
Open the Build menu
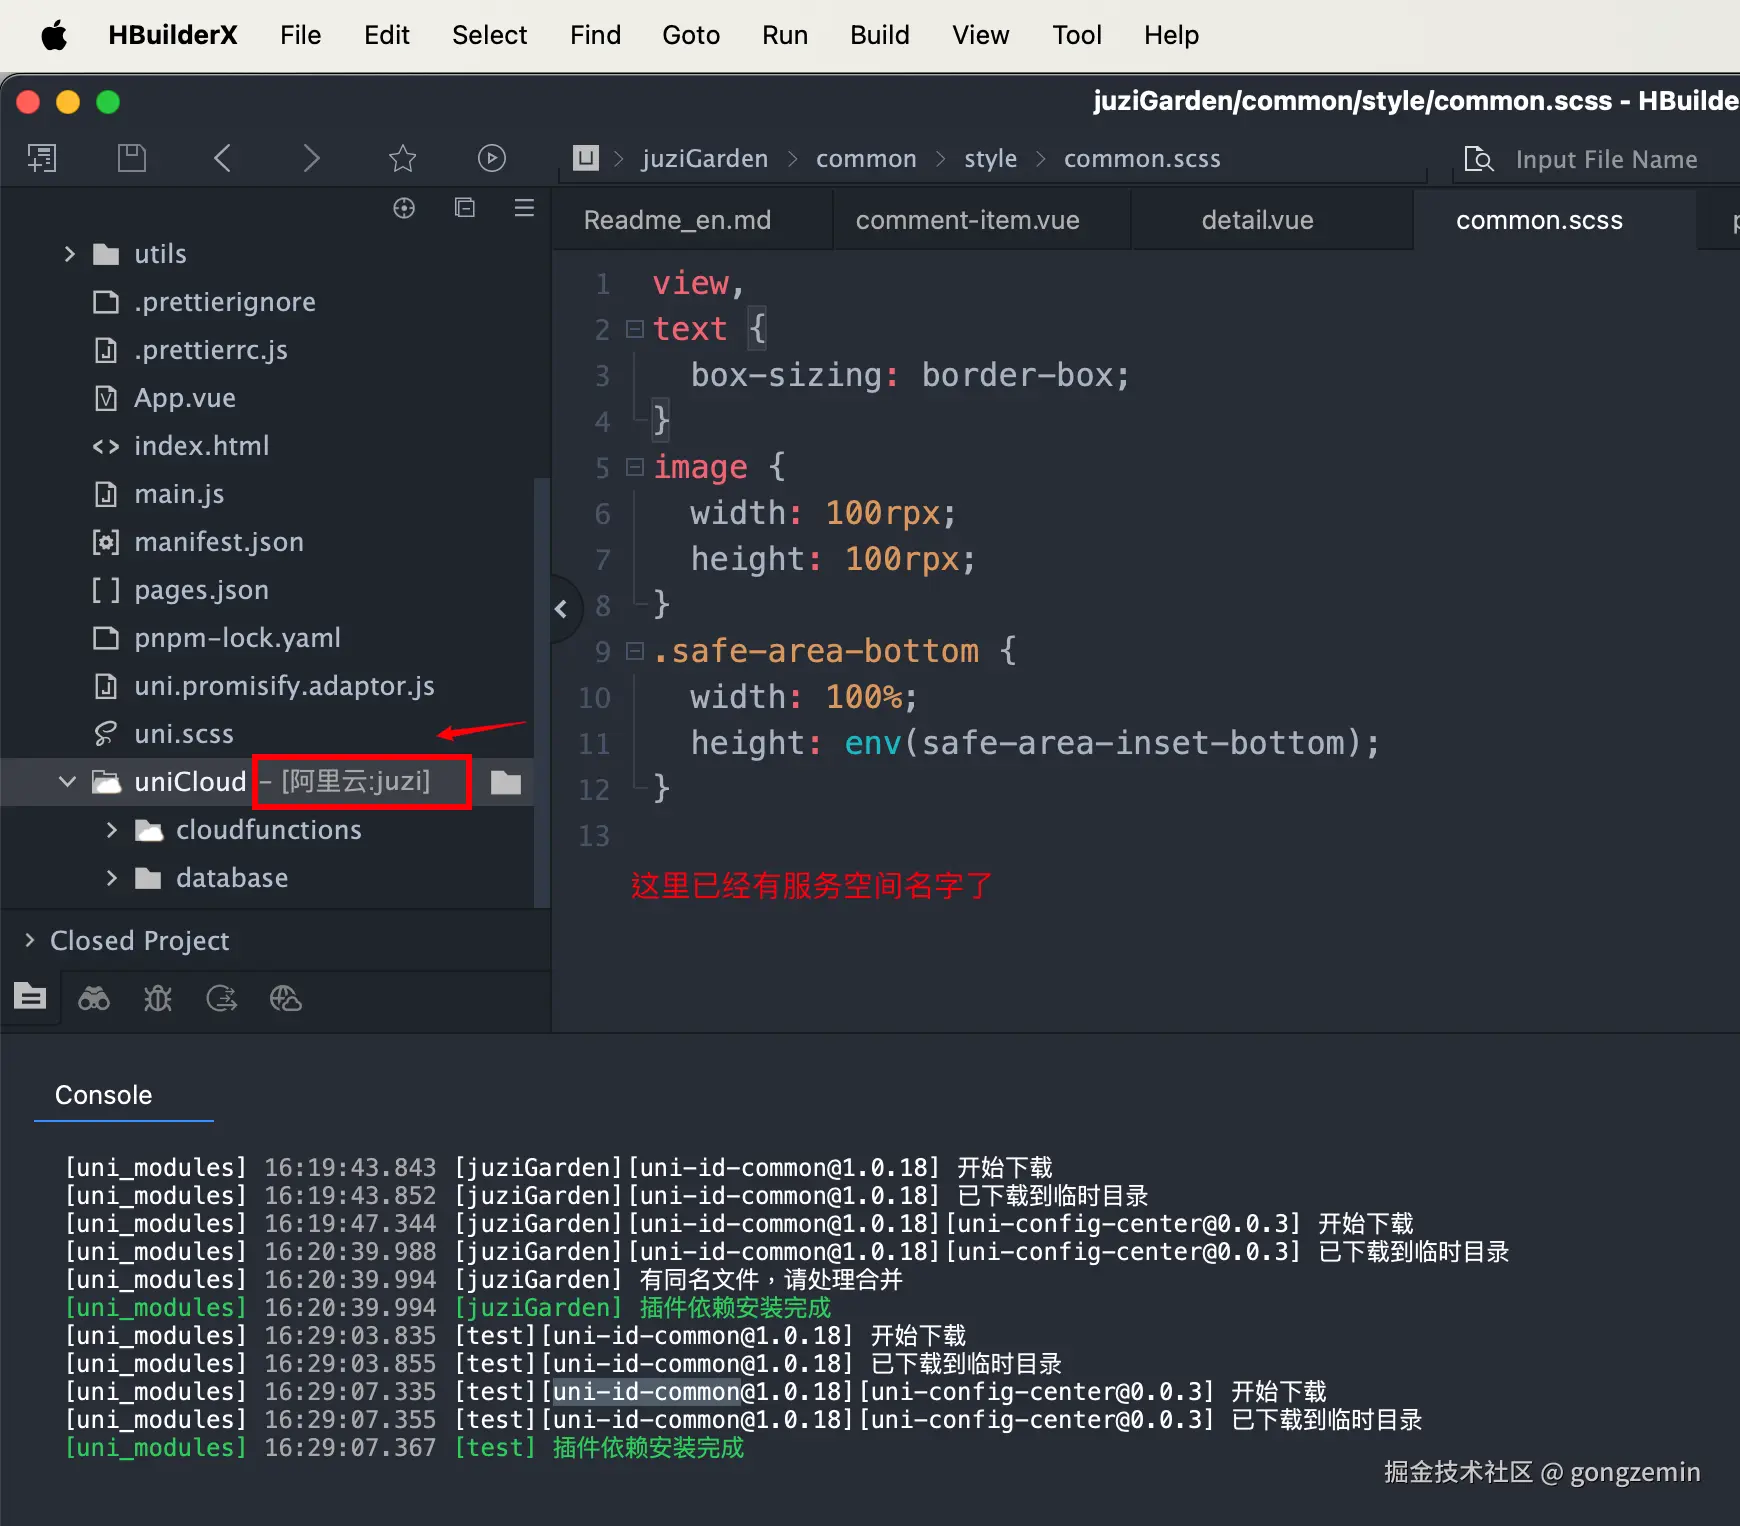pyautogui.click(x=879, y=36)
